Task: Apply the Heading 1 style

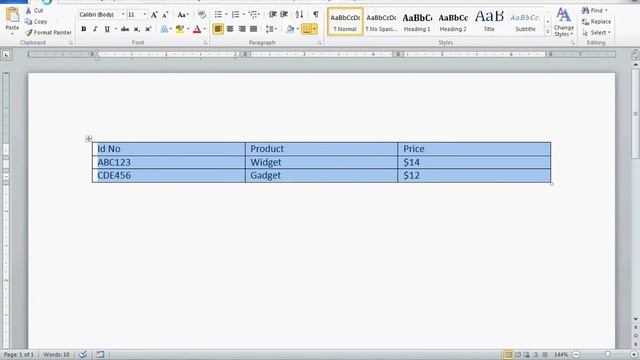Action: point(417,22)
